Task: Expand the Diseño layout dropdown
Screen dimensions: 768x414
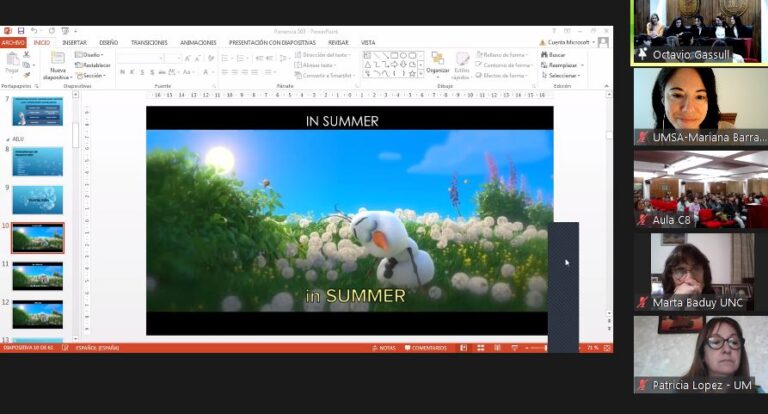Action: tap(89, 55)
